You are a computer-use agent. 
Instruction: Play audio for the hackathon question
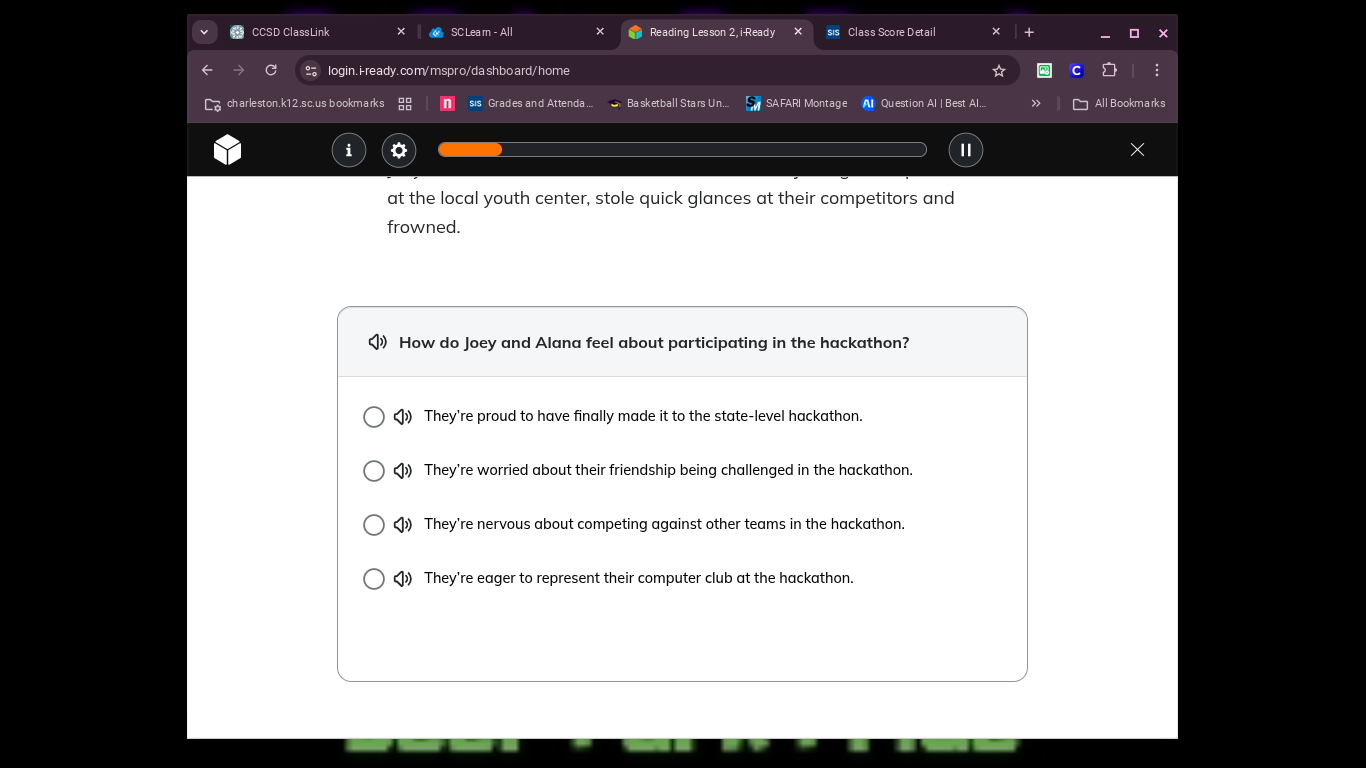tap(377, 342)
